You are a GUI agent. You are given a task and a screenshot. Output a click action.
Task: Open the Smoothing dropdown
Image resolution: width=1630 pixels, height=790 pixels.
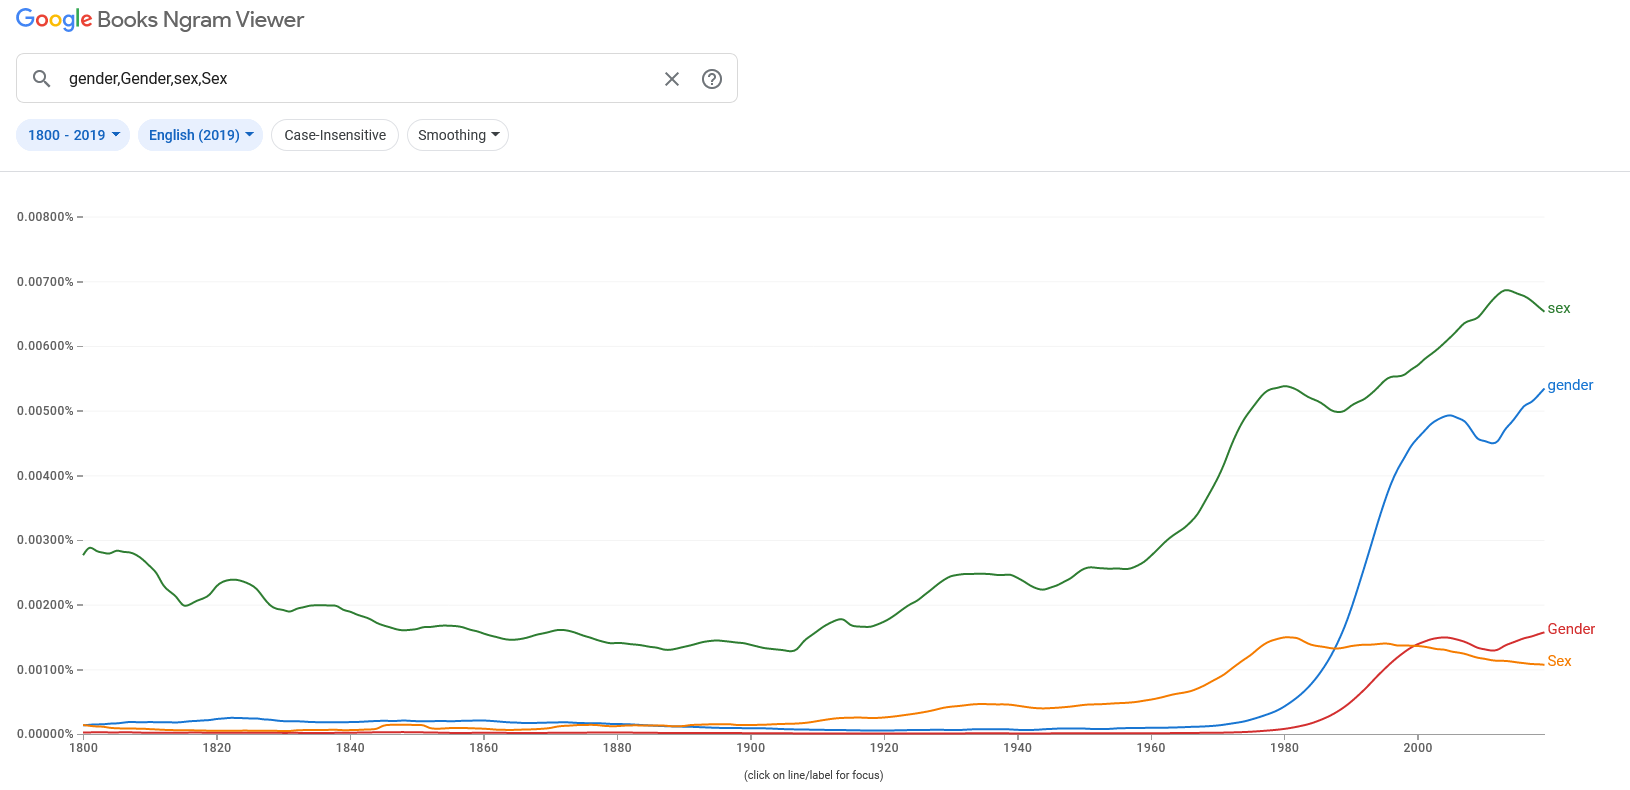pyautogui.click(x=458, y=135)
